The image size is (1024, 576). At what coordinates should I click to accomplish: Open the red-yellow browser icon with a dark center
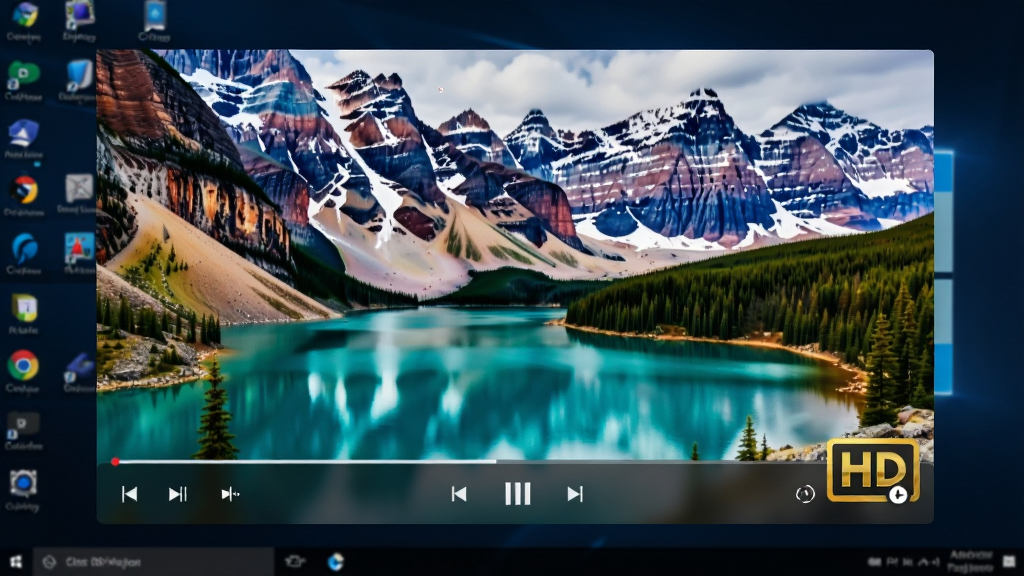[24, 191]
